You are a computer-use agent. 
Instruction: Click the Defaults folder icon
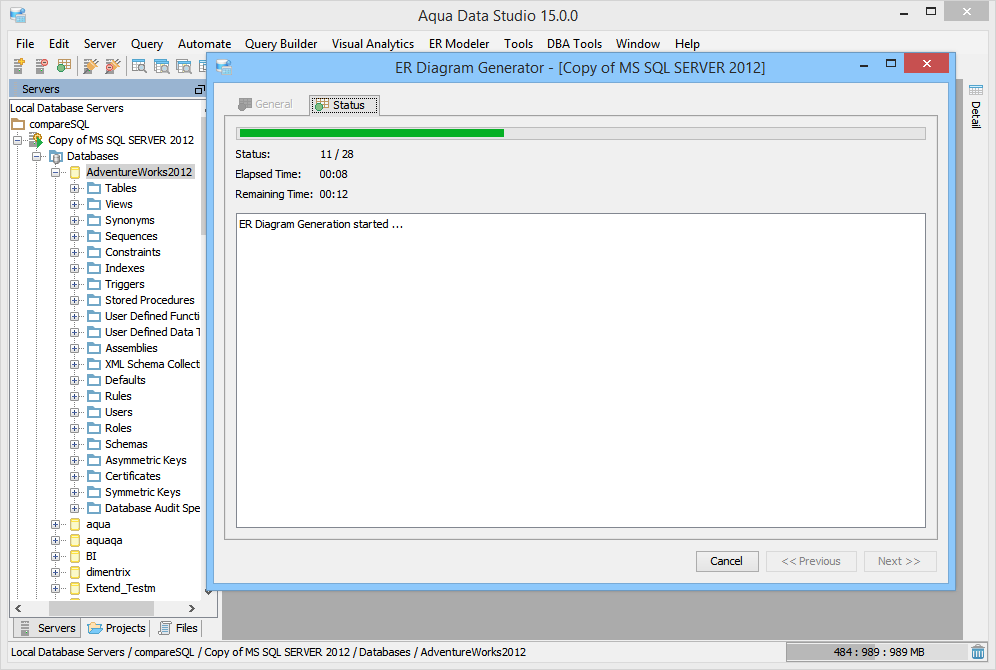[94, 380]
